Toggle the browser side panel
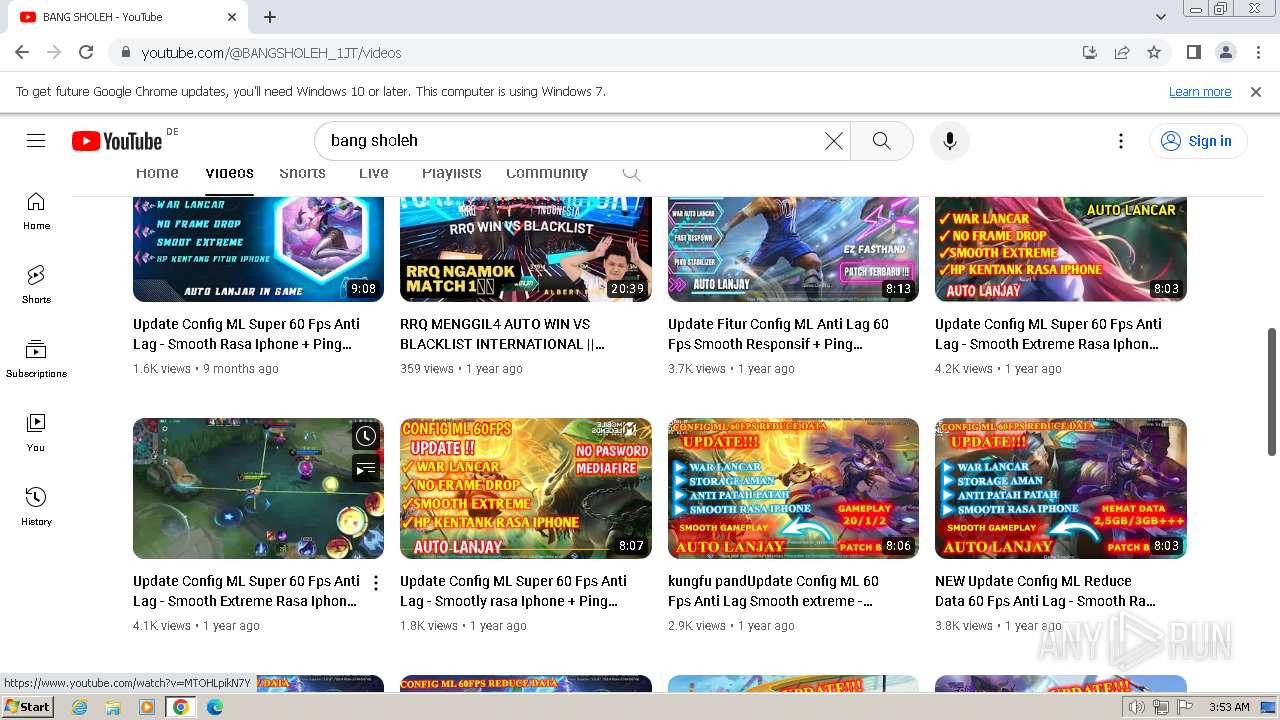 pos(1193,52)
